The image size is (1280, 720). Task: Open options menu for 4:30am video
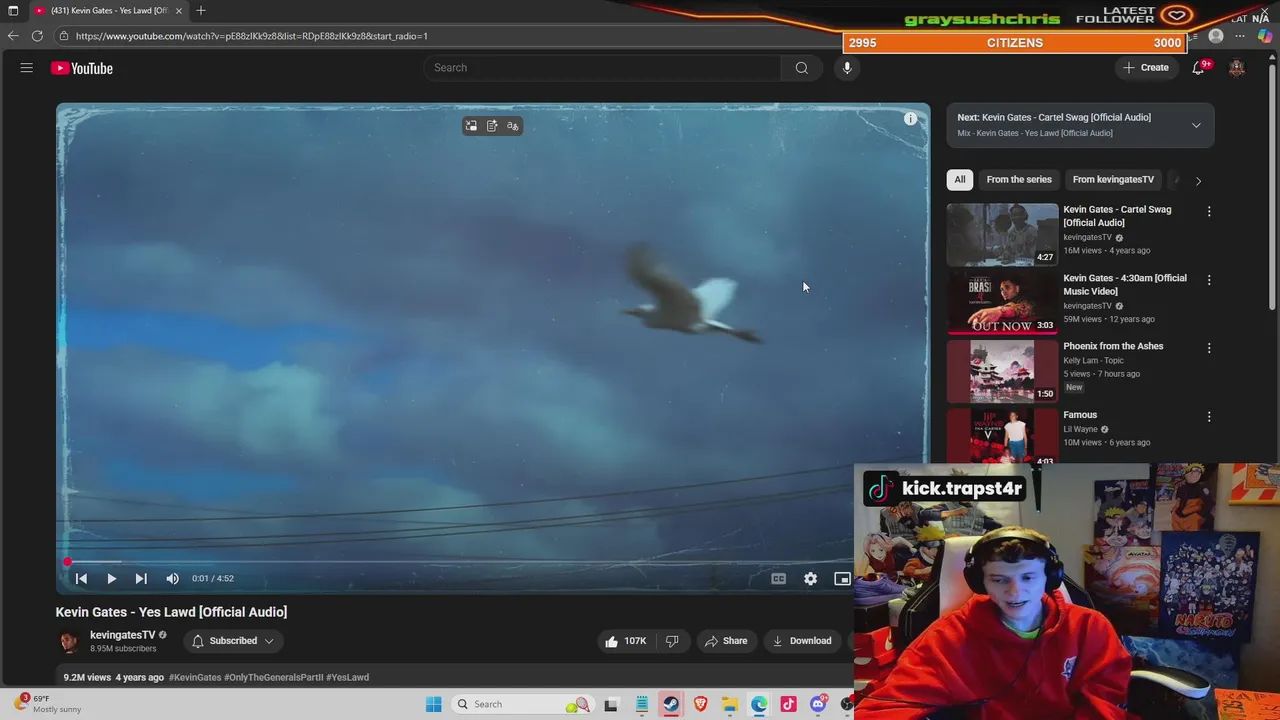pos(1209,280)
